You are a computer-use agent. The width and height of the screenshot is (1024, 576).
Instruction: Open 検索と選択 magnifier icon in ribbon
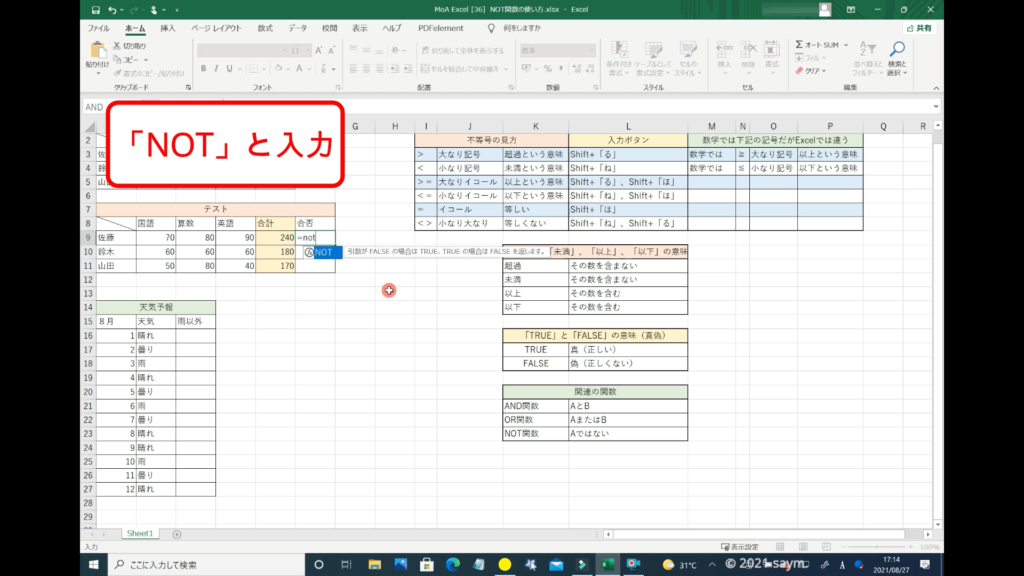click(x=896, y=50)
